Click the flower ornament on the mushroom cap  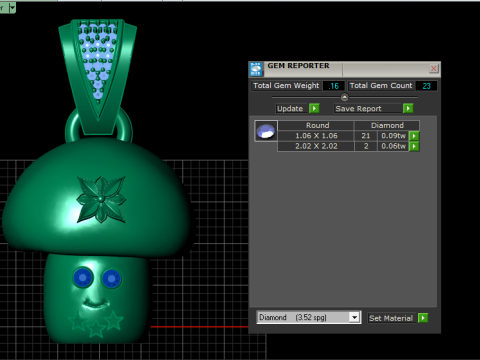(x=101, y=199)
